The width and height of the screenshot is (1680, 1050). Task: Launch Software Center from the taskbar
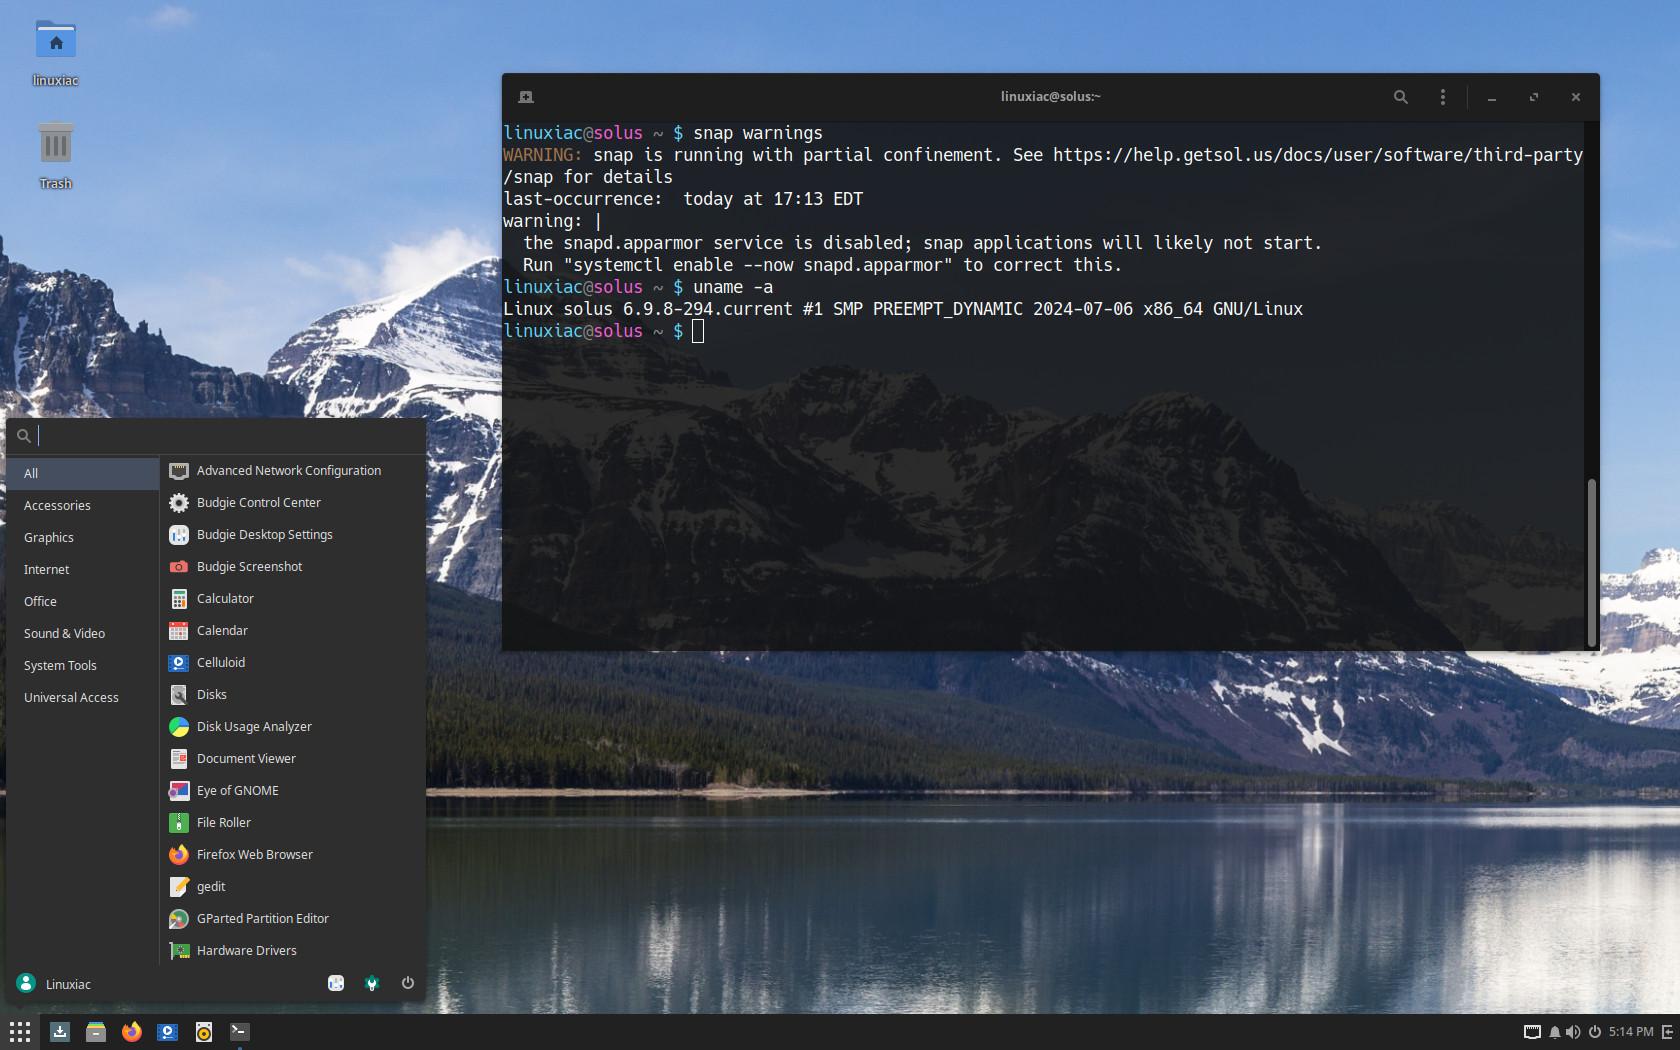click(x=60, y=1032)
